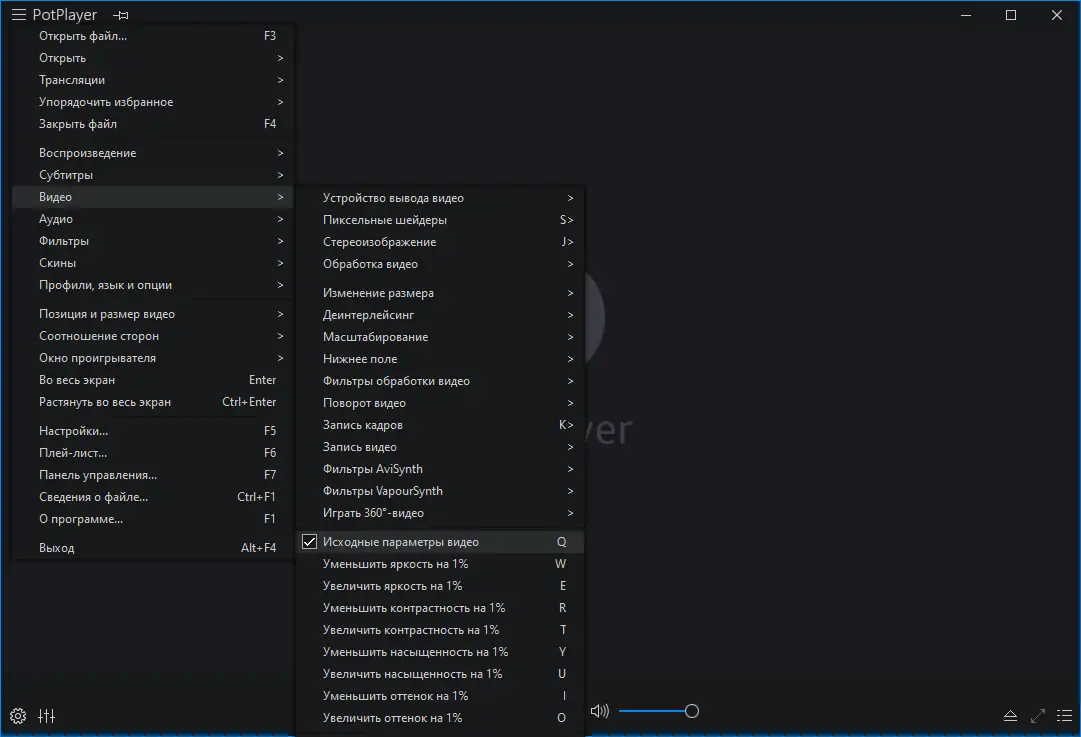
Task: Click the eject/open file icon
Action: [x=1010, y=716]
